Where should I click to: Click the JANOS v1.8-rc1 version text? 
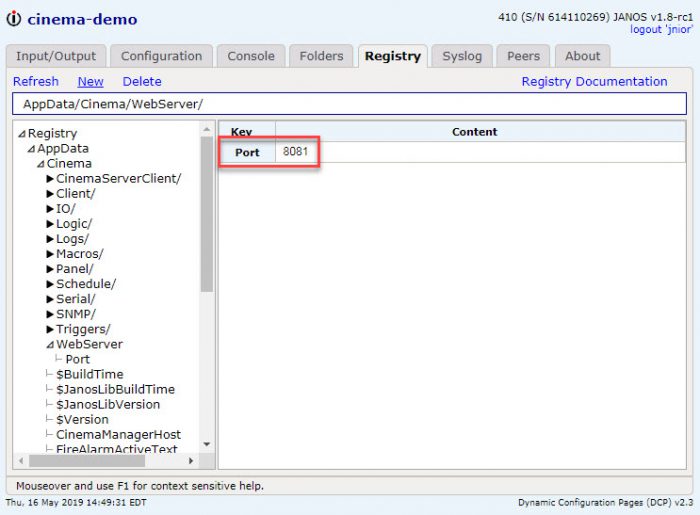coord(652,17)
